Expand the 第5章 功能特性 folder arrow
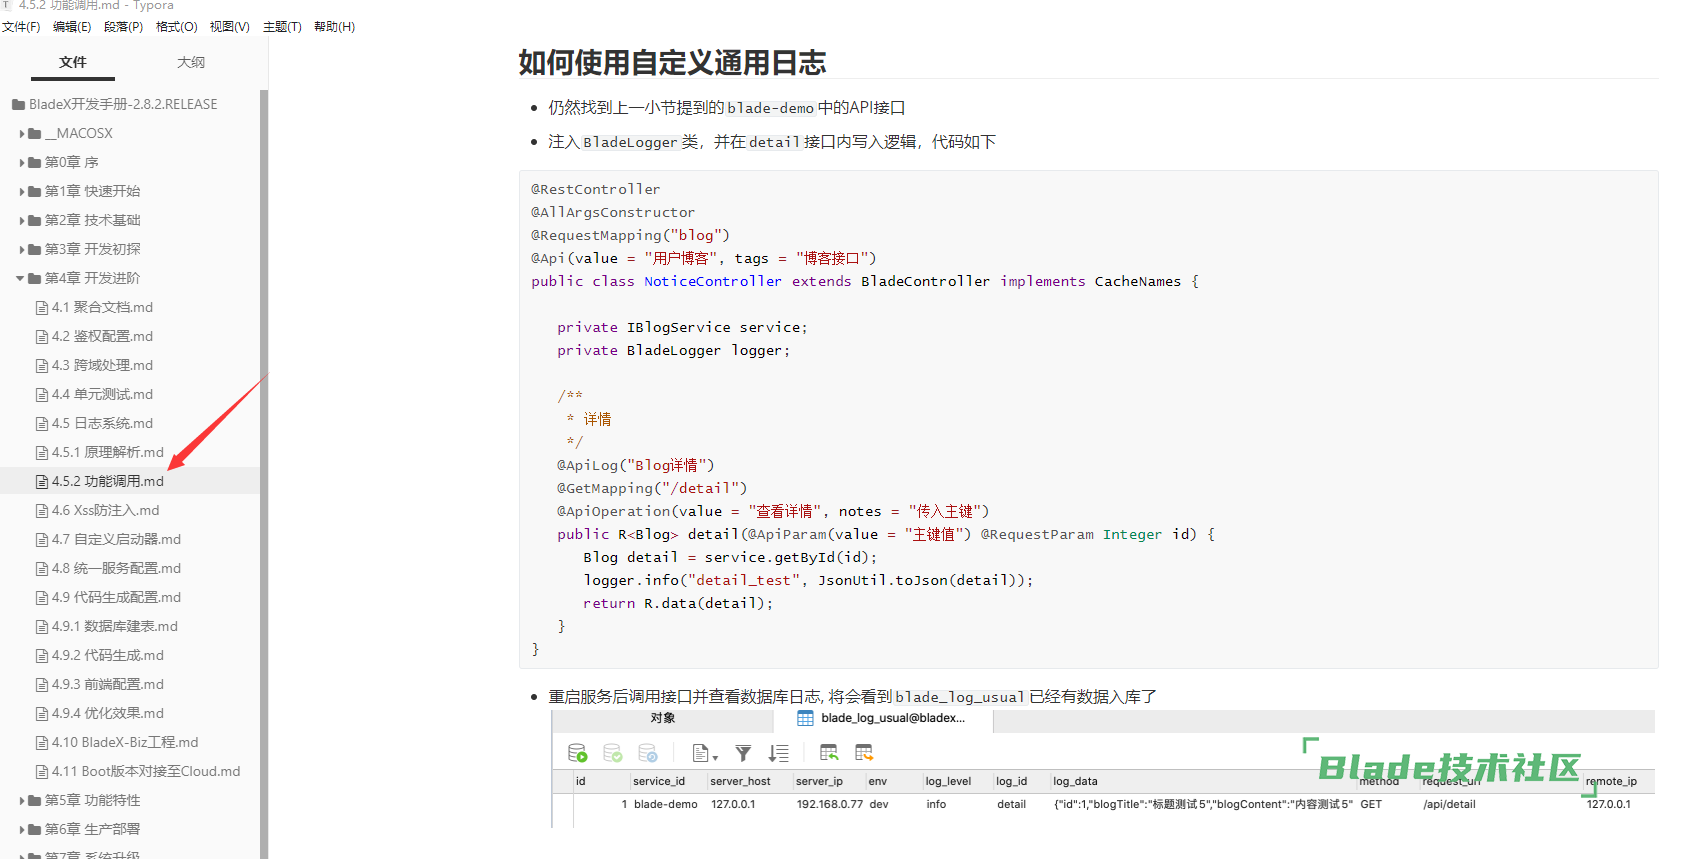Screen dimensions: 1685x859 (22, 801)
